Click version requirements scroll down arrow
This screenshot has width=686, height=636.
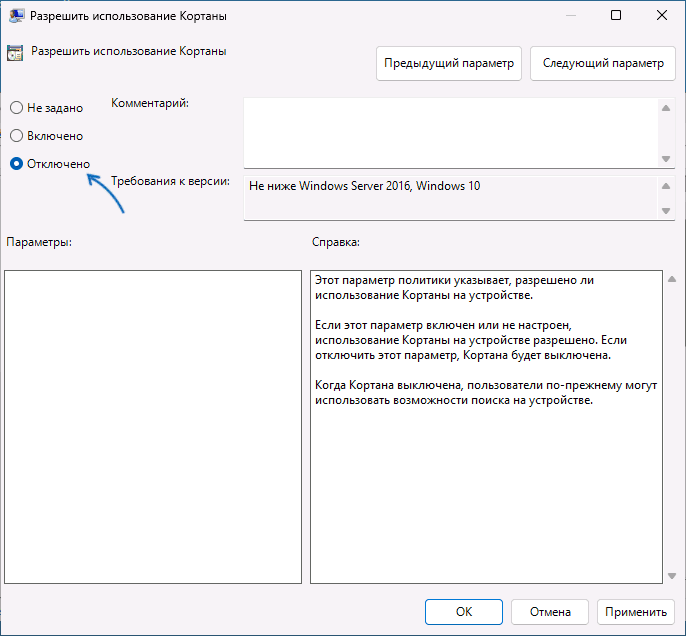[x=666, y=211]
